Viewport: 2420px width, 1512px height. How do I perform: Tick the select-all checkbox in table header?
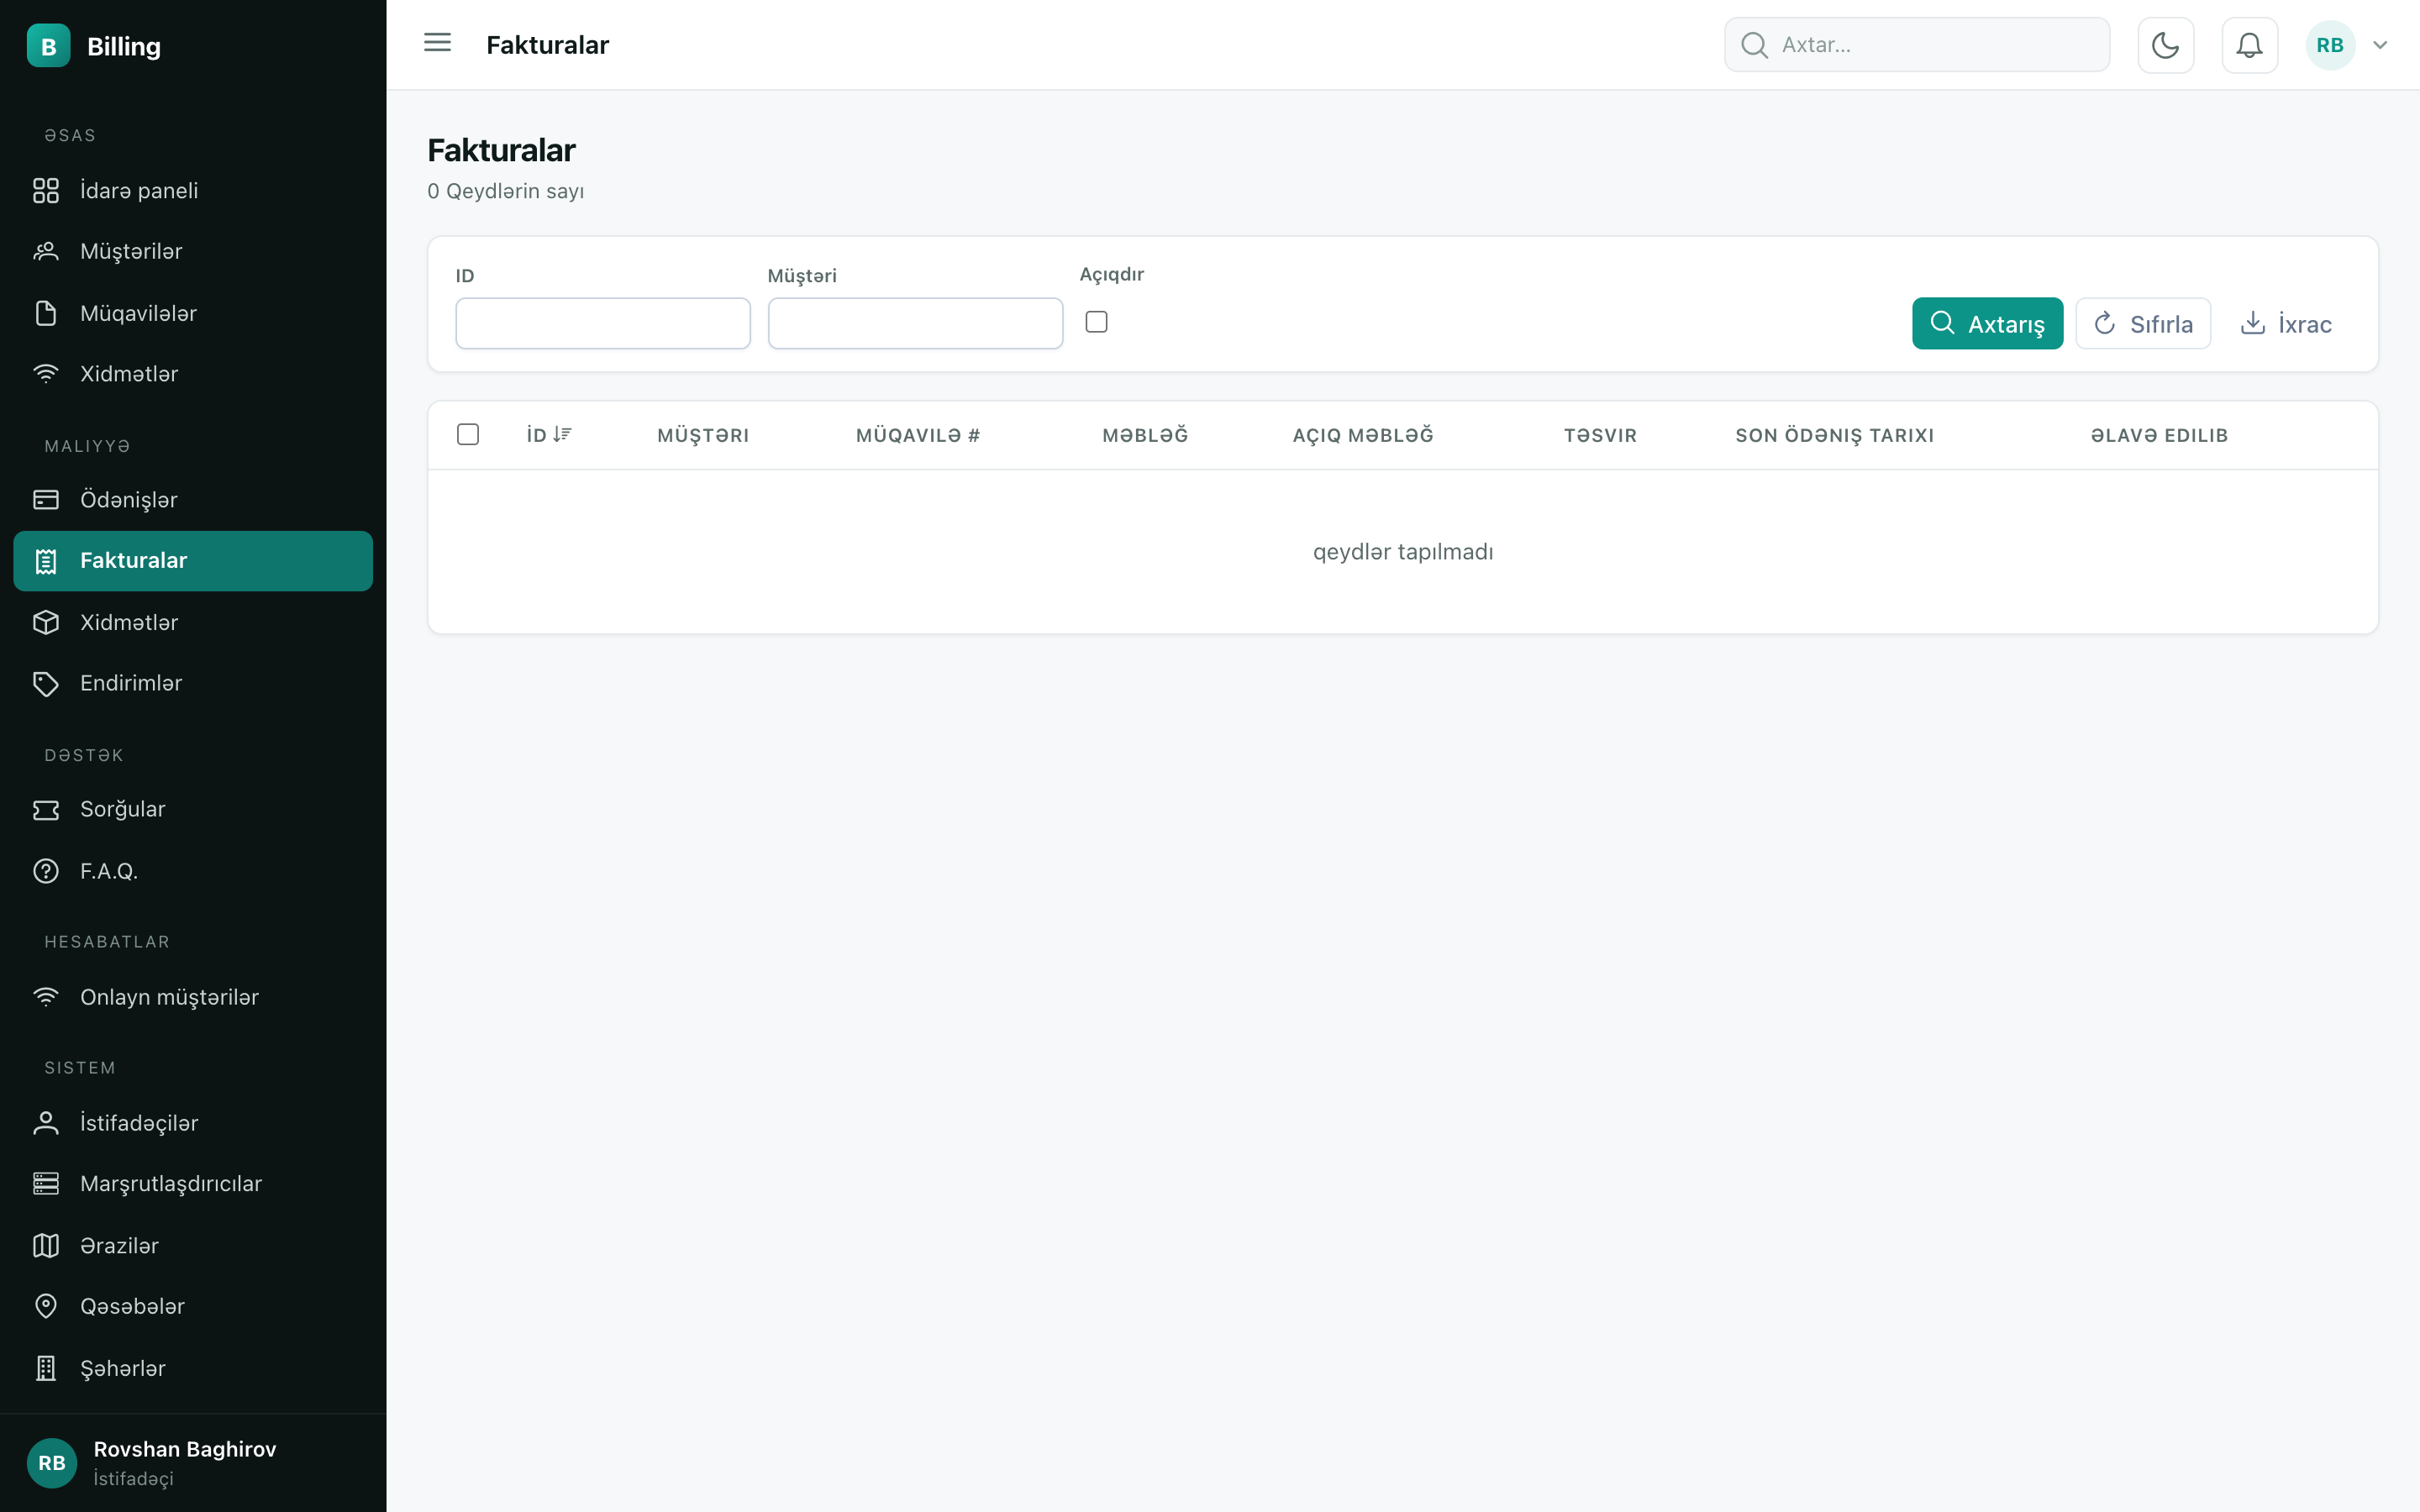pyautogui.click(x=468, y=434)
